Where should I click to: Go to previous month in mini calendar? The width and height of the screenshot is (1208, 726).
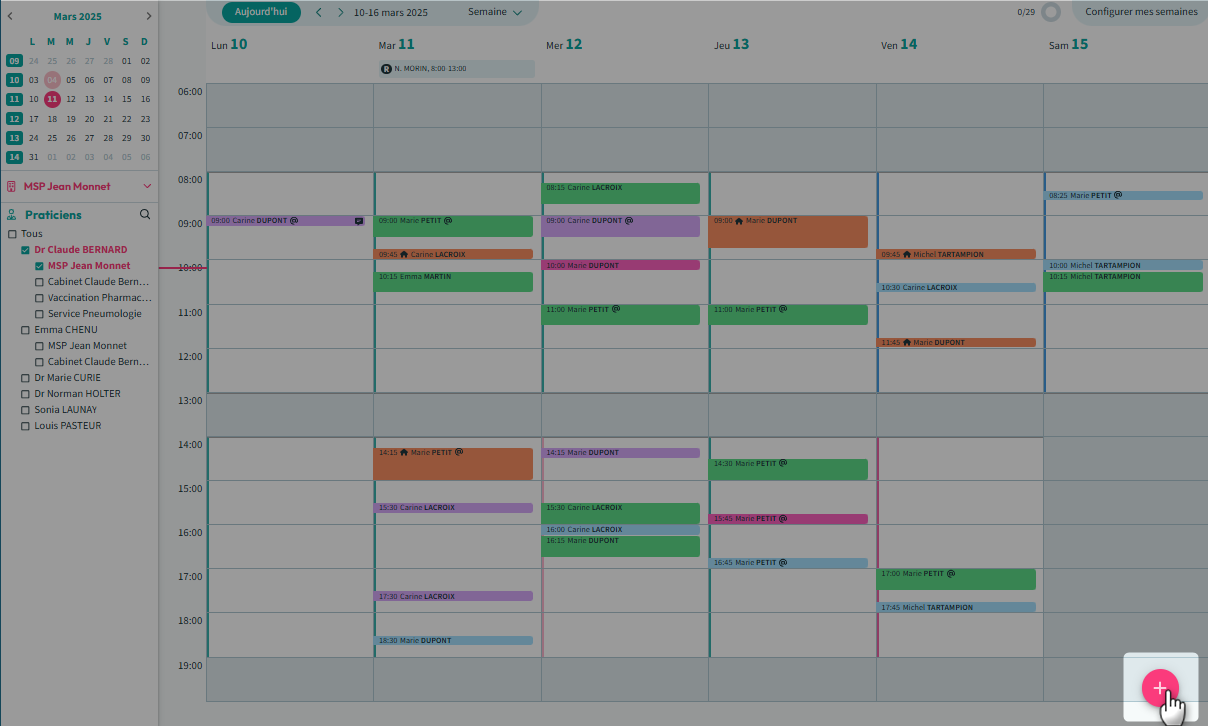click(x=10, y=16)
